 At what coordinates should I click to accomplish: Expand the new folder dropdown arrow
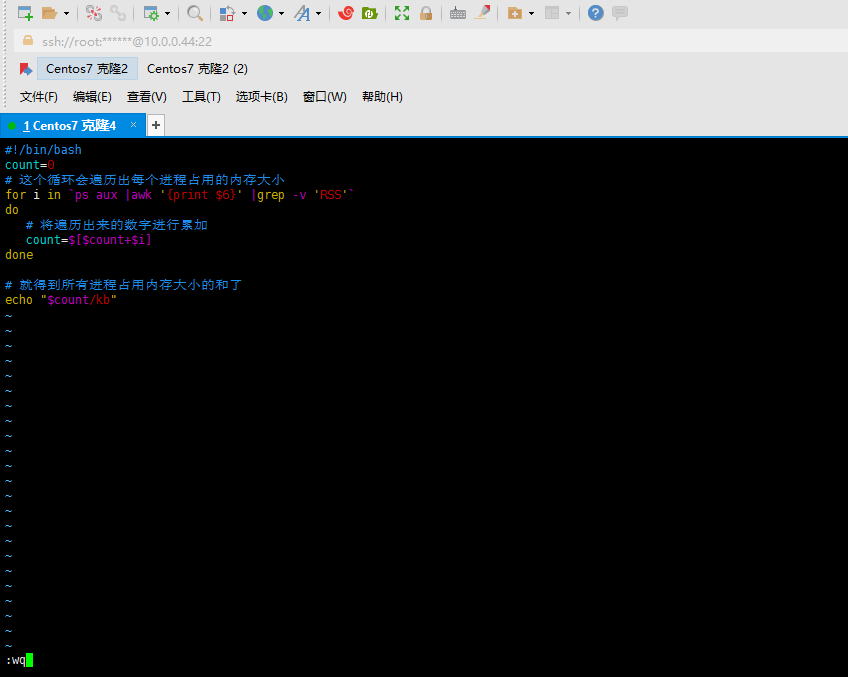(532, 13)
